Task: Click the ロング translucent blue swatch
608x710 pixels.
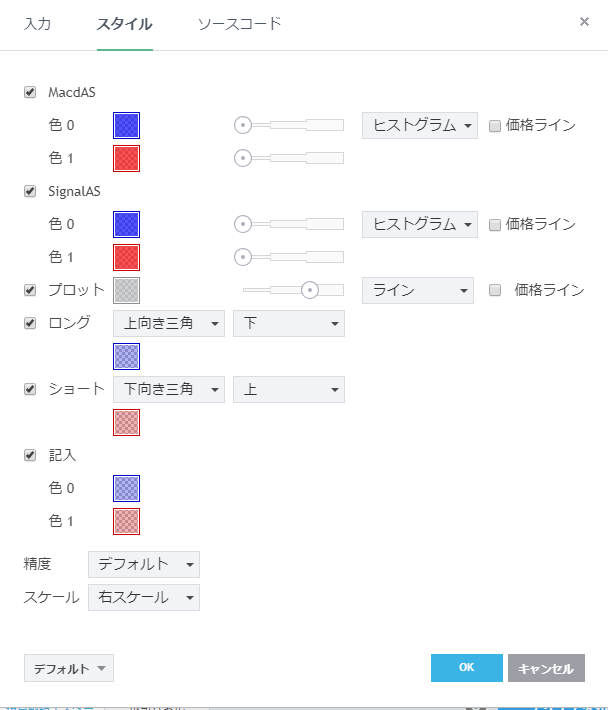Action: pos(127,356)
